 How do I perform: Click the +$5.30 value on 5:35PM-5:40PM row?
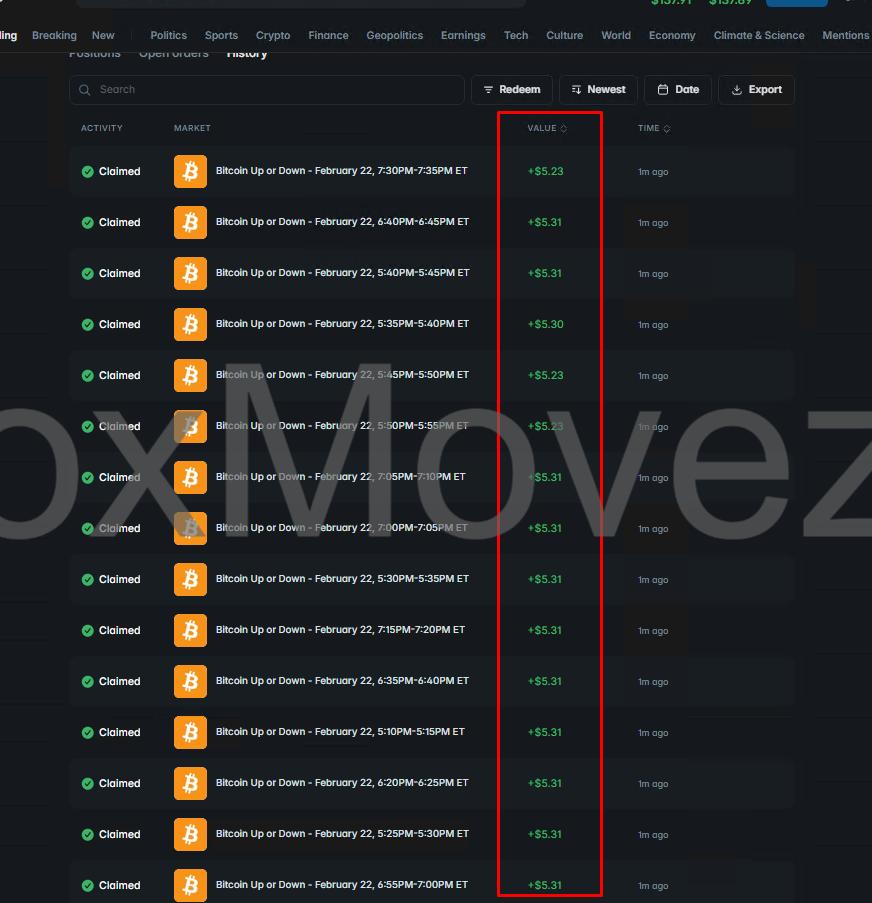545,324
